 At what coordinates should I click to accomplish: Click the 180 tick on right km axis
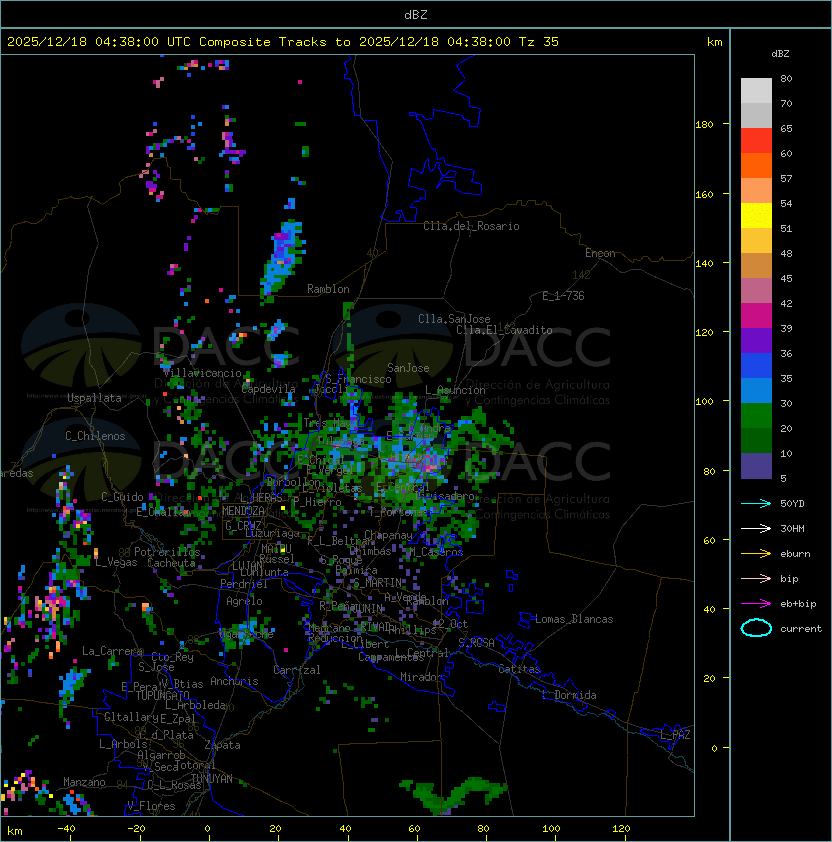[x=704, y=125]
